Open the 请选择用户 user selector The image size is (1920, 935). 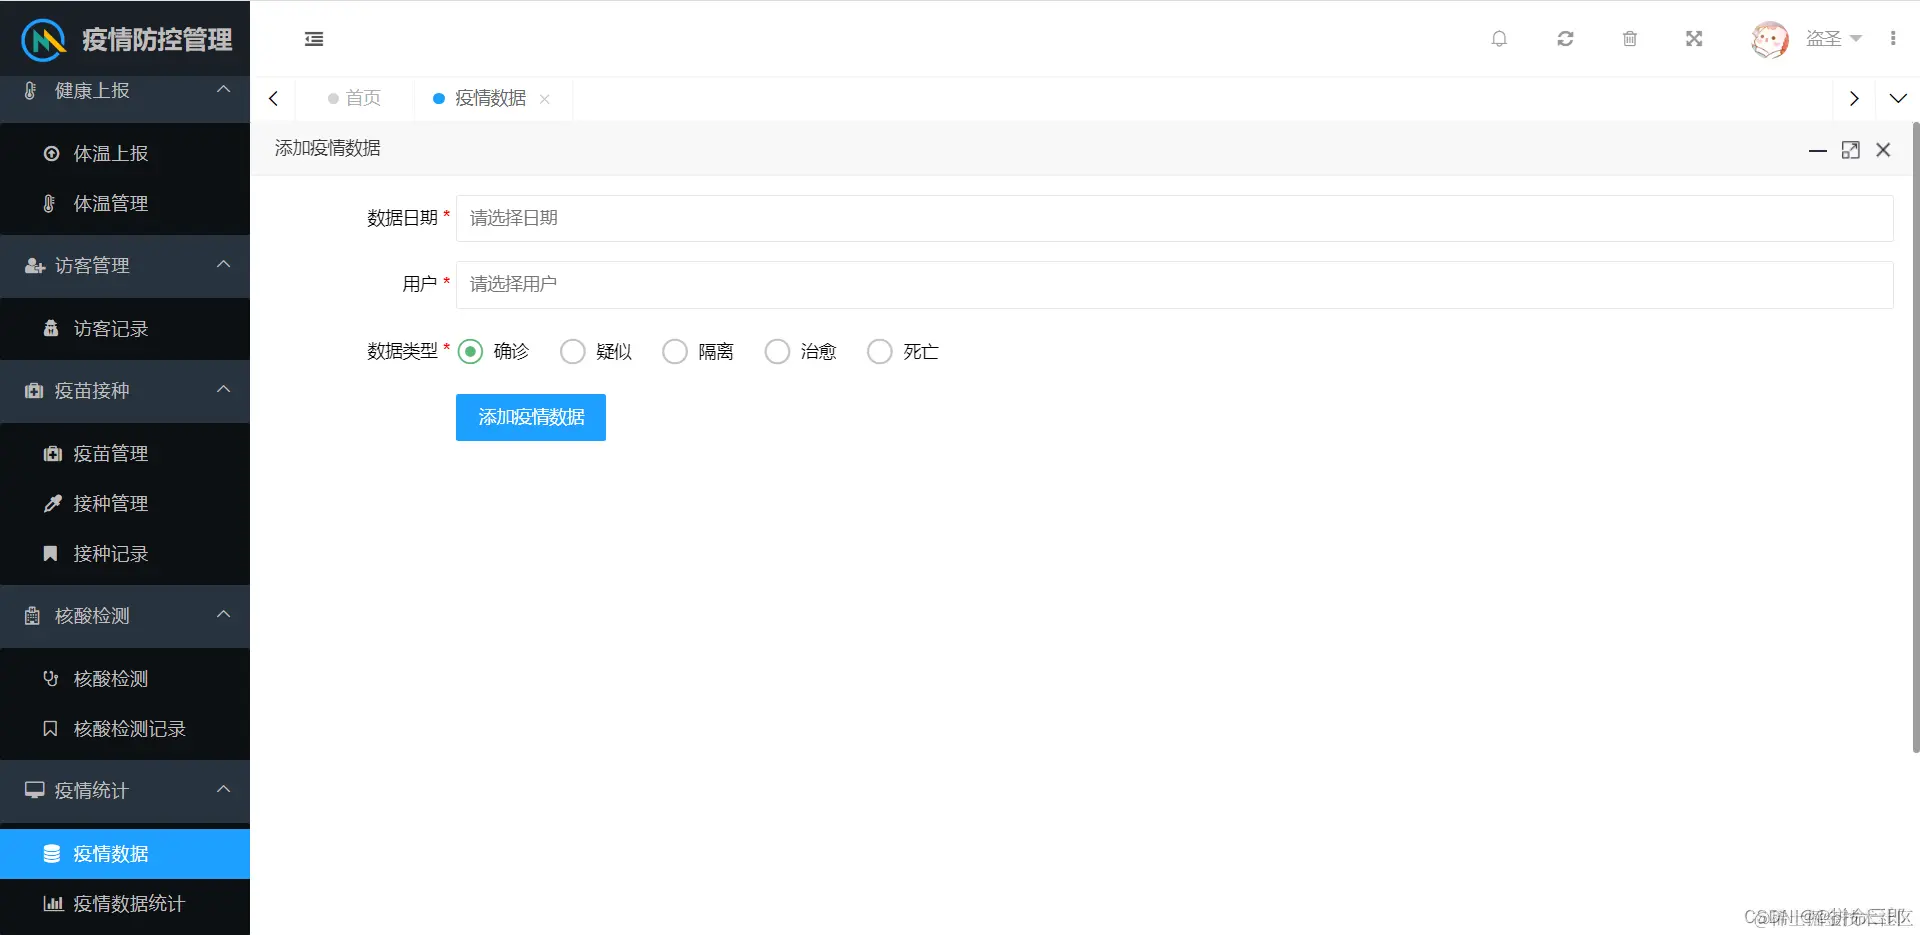click(x=1174, y=285)
